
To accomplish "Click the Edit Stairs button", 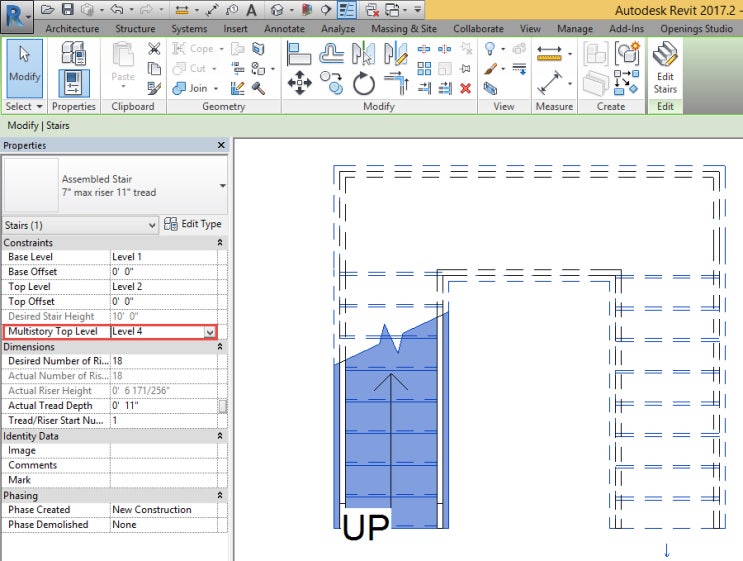I will (665, 68).
